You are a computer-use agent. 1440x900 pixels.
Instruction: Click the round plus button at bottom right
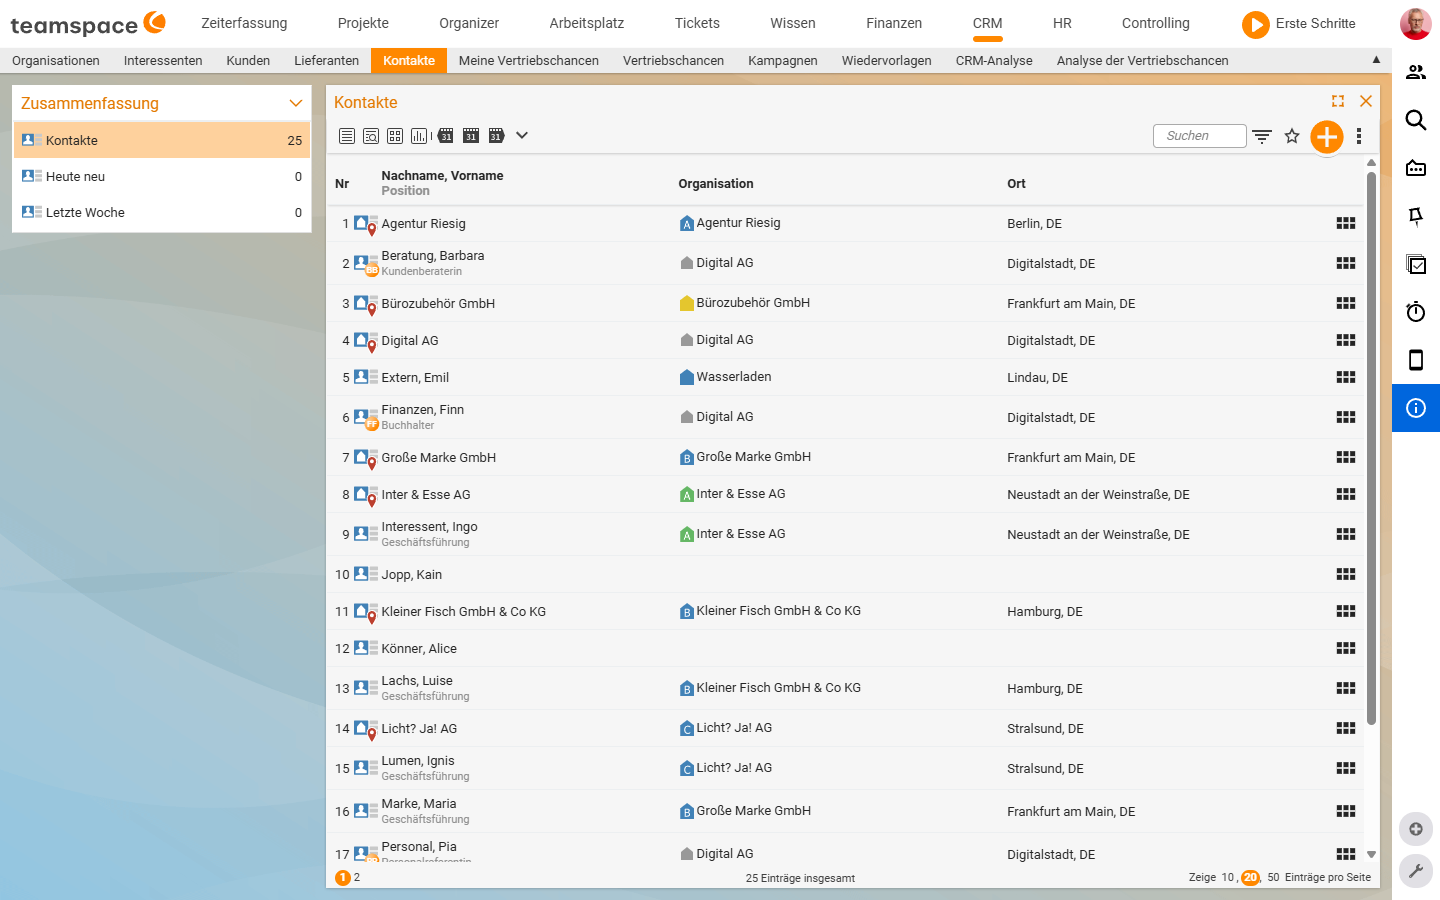tap(1416, 829)
